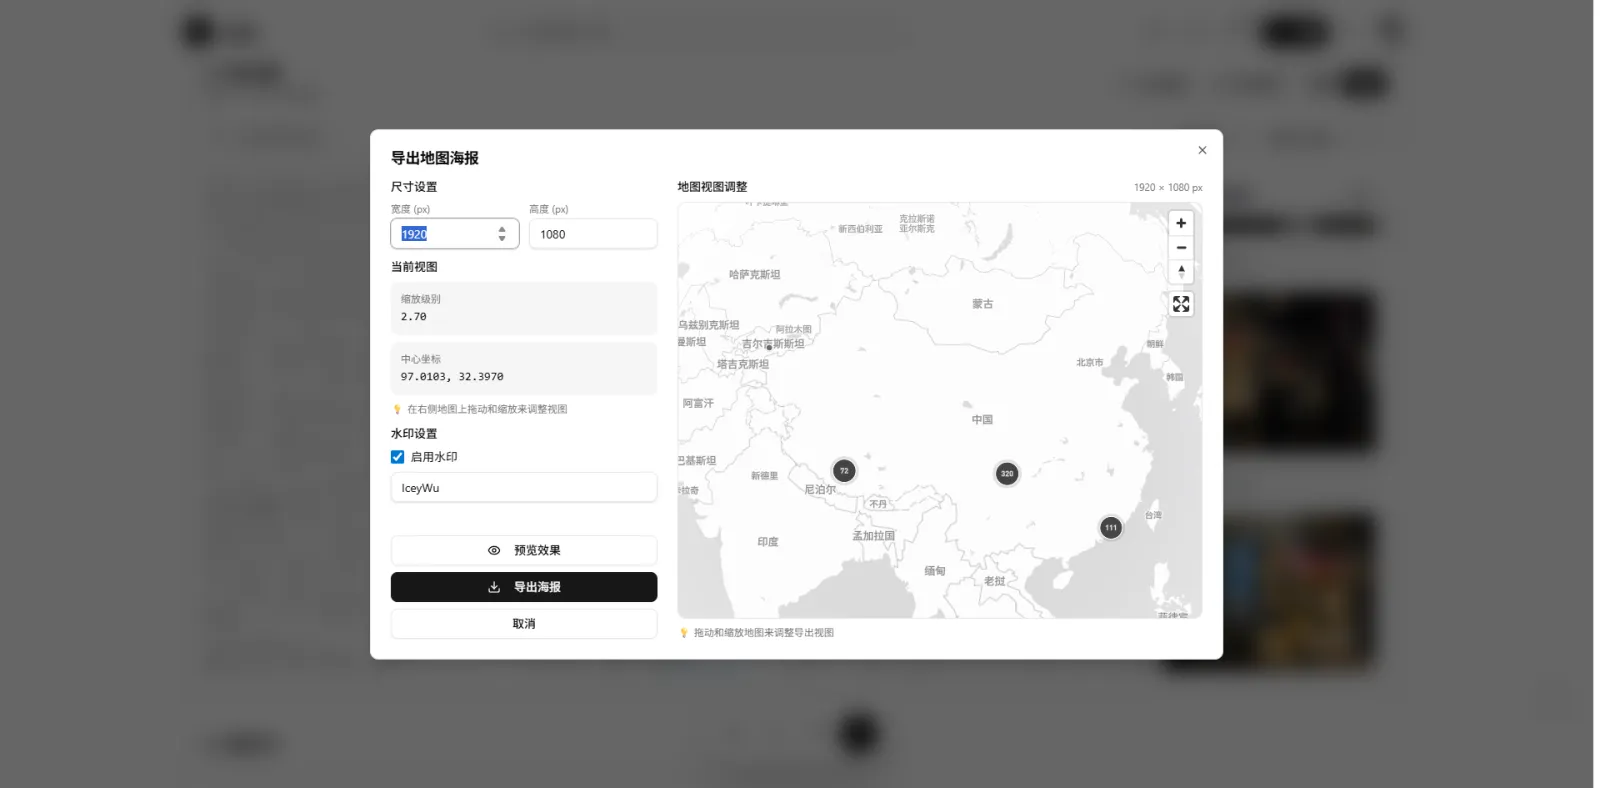The width and height of the screenshot is (1600, 788).
Task: Click the 水印设置 section heading
Action: (x=414, y=434)
